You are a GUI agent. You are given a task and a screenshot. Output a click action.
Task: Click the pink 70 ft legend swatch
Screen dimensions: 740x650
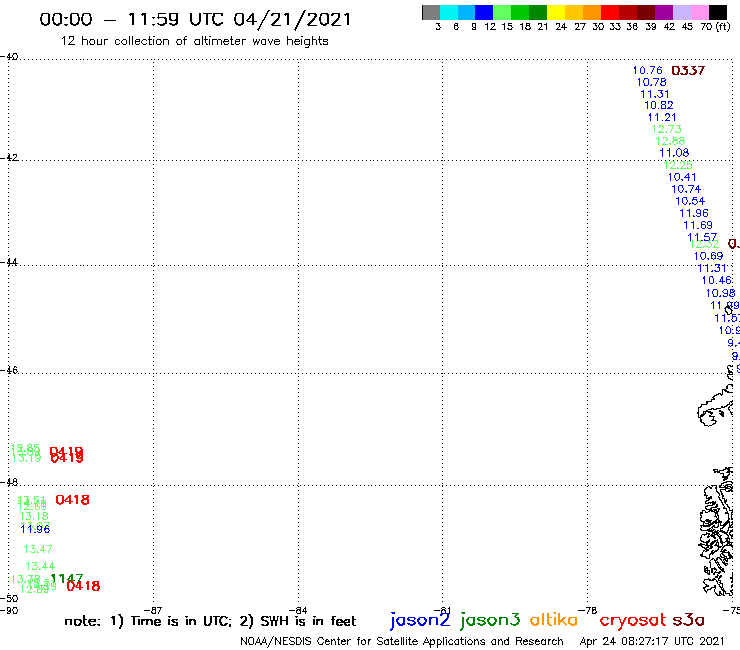pos(699,12)
